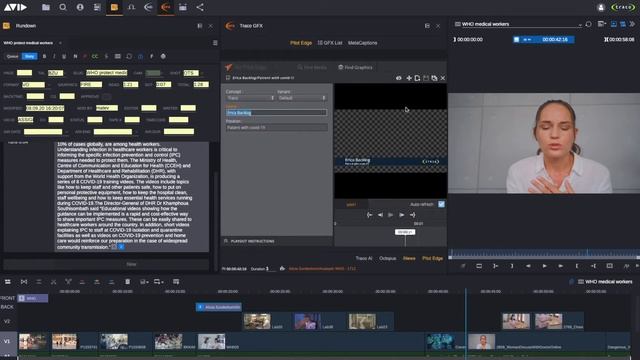The image size is (640, 360).
Task: Go to first frame in GFX preview
Action: click(x=369, y=215)
